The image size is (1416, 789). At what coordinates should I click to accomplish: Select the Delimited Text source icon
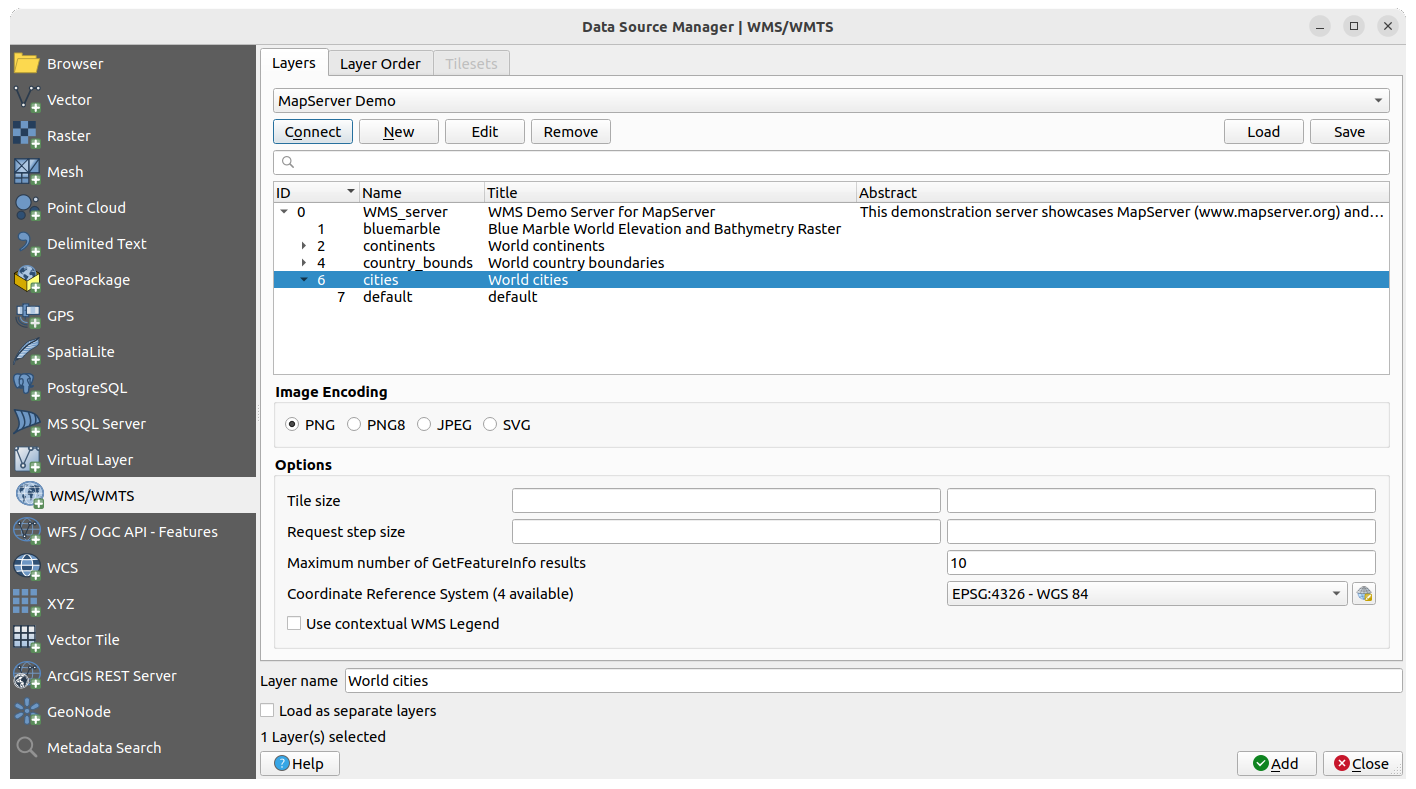[27, 244]
